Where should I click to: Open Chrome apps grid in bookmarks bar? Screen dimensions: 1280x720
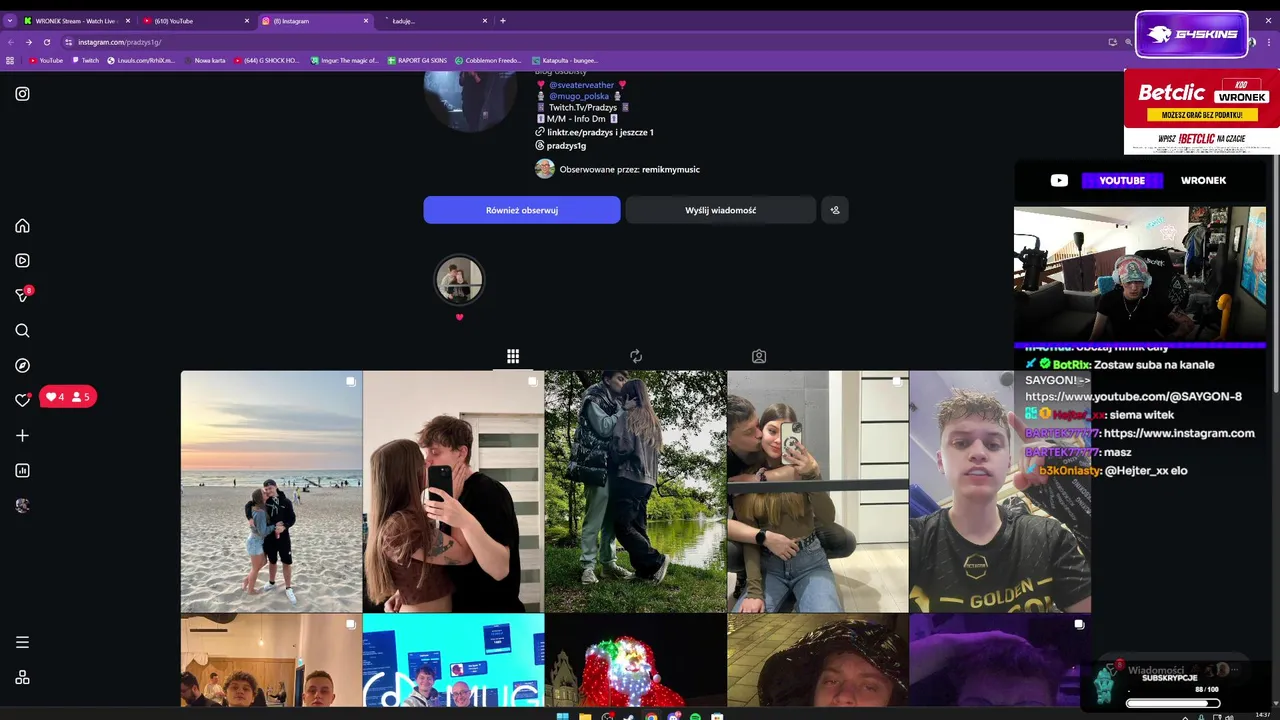(x=10, y=60)
